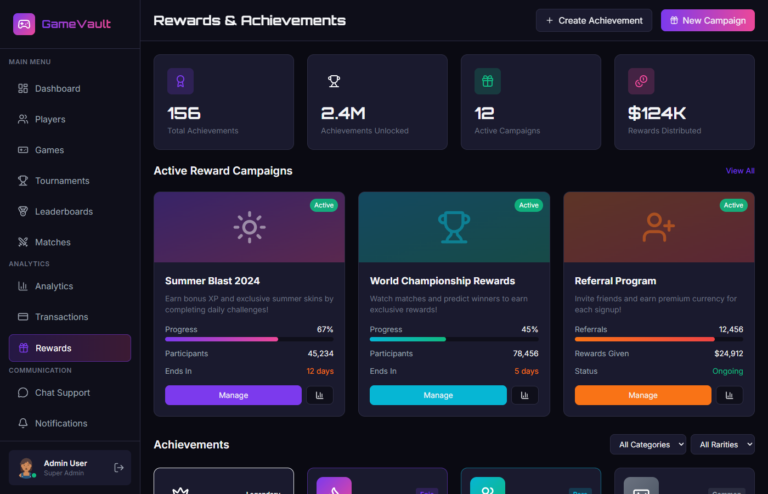Click the Transactions card icon
The image size is (768, 494).
click(23, 317)
